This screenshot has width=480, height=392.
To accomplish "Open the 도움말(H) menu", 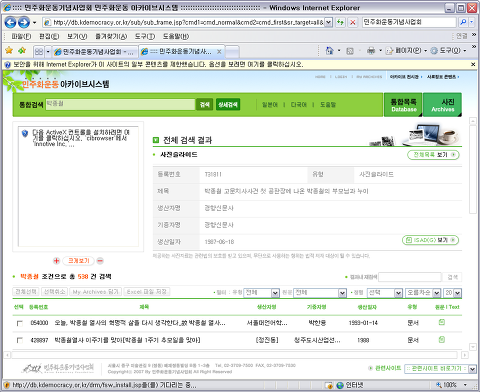I will (x=176, y=36).
